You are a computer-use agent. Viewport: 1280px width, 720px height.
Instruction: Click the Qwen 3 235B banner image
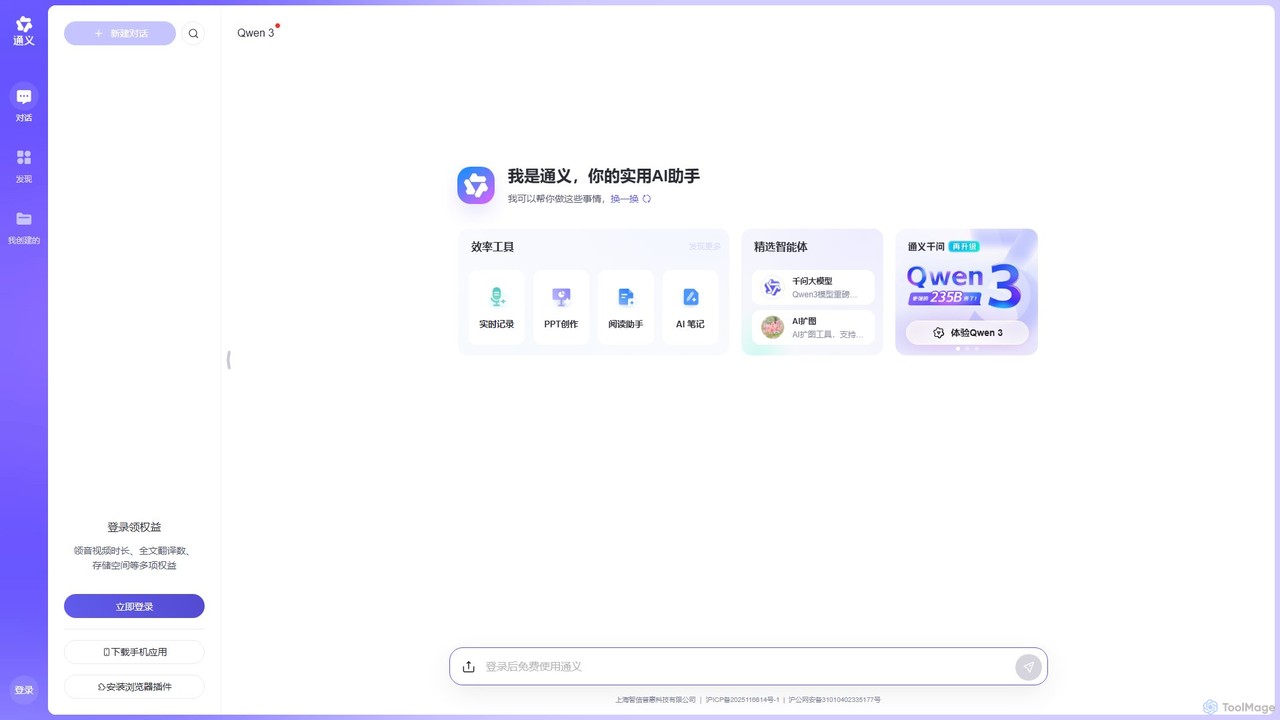(964, 284)
